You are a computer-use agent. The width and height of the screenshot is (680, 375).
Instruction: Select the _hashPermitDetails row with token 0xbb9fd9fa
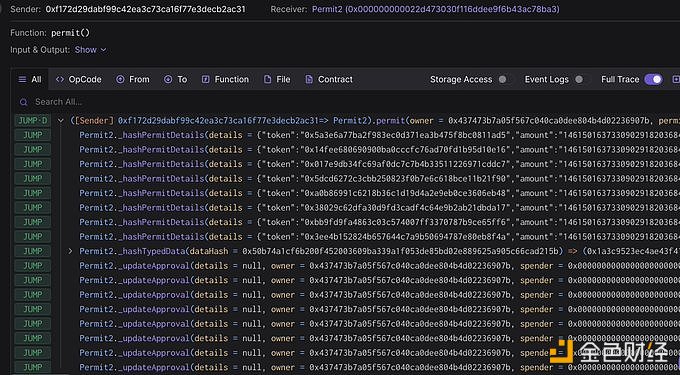(x=379, y=222)
